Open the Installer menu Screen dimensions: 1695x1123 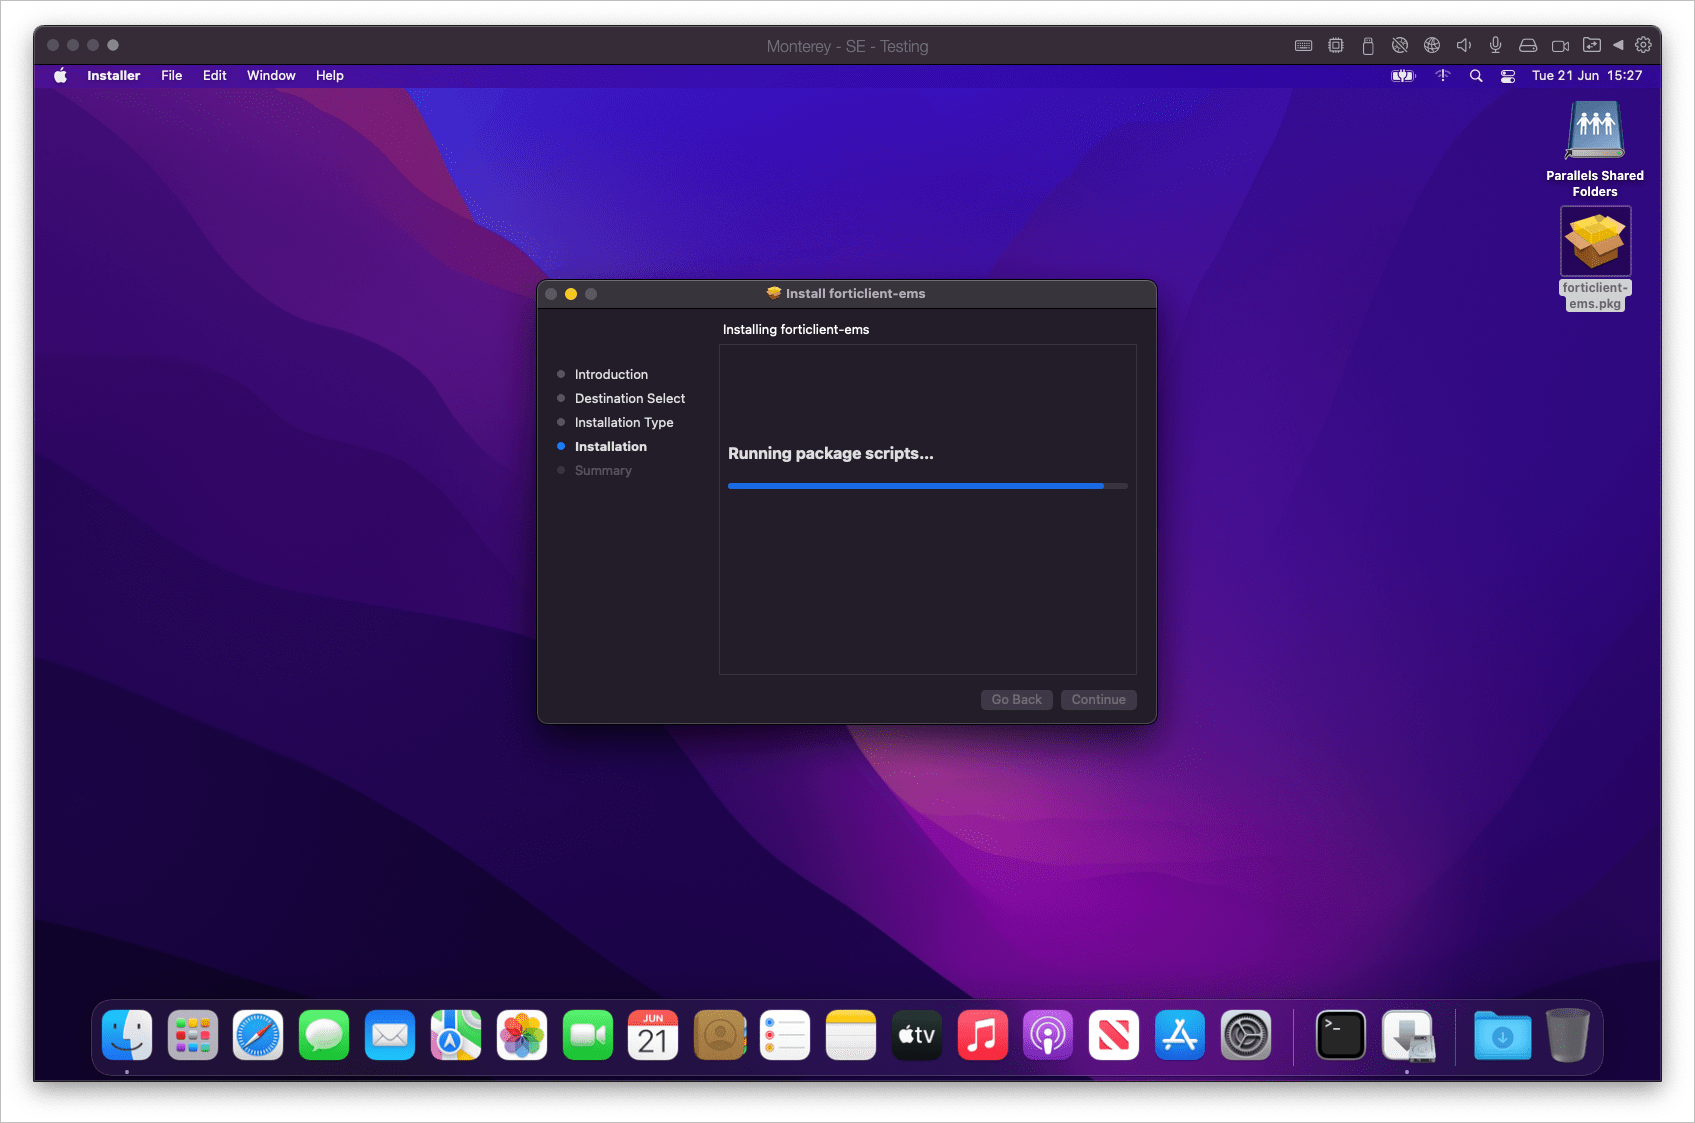pos(113,76)
